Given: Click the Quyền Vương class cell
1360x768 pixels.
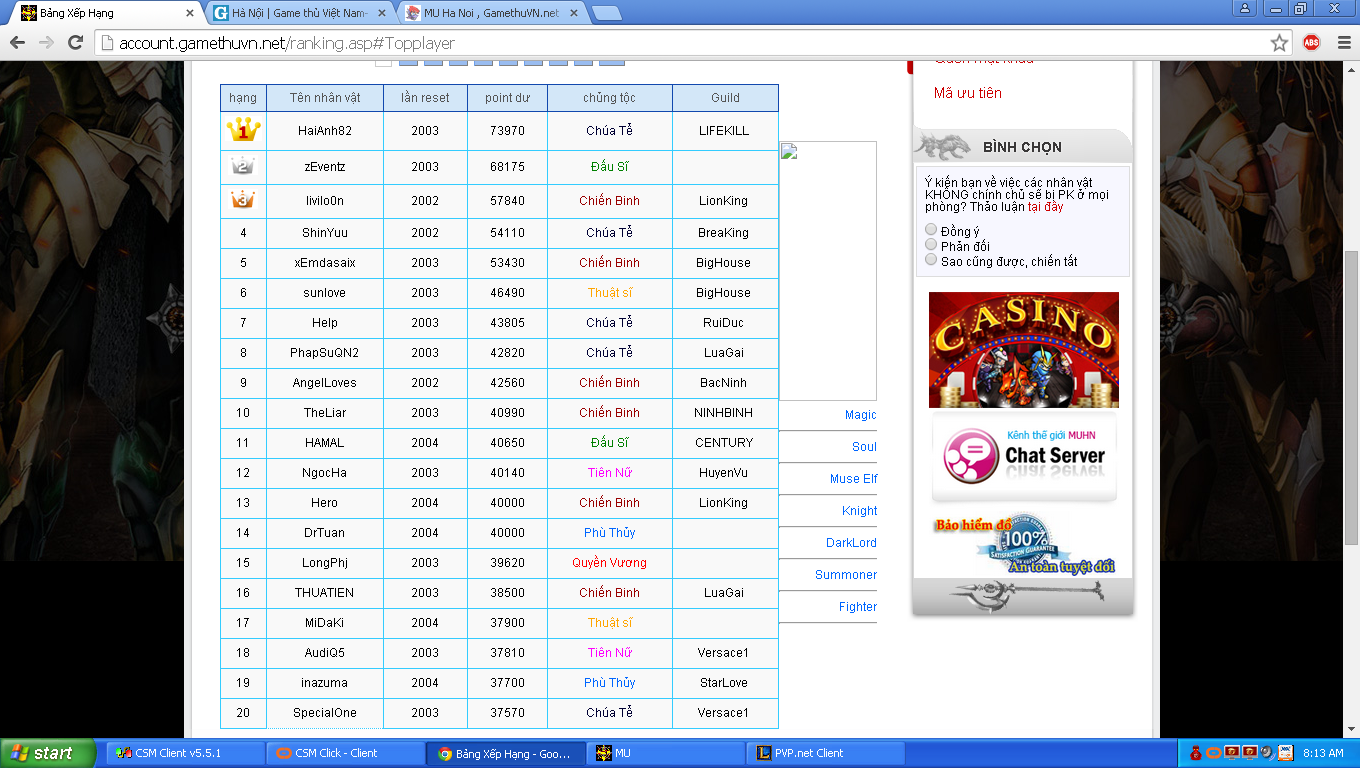Looking at the screenshot, I should (x=609, y=563).
